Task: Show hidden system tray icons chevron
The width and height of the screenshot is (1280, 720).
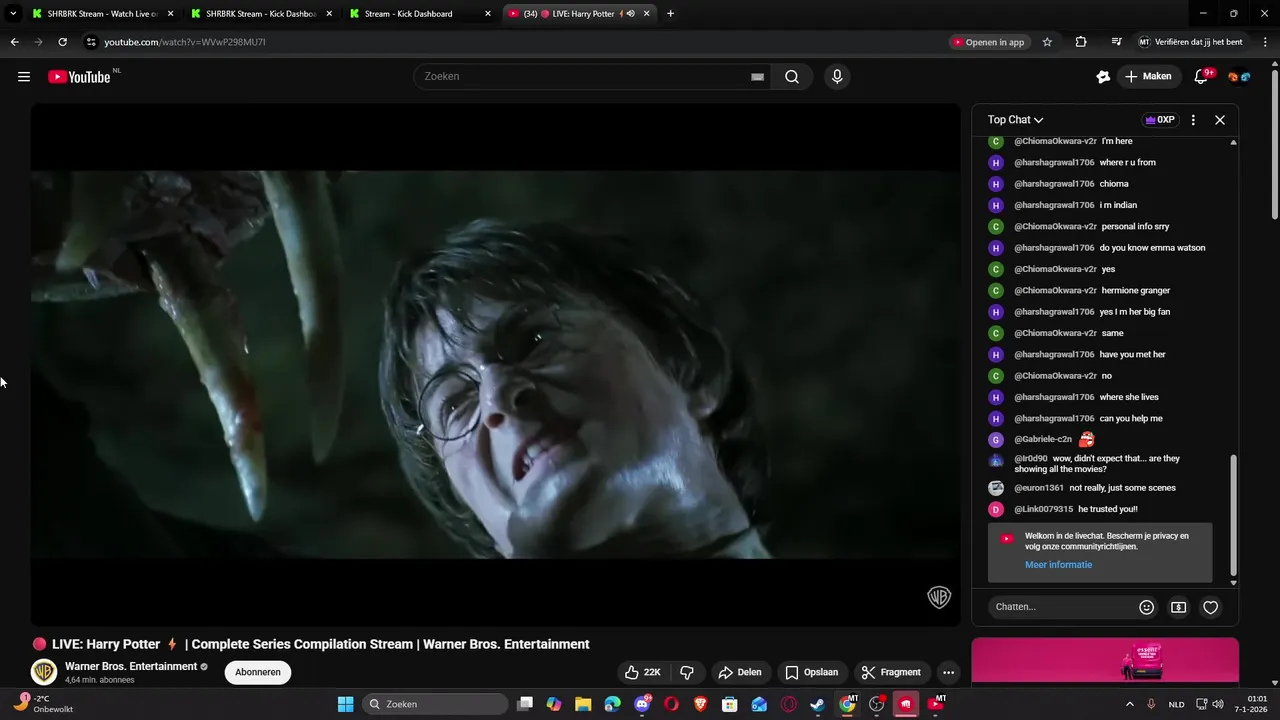Action: (x=1130, y=704)
